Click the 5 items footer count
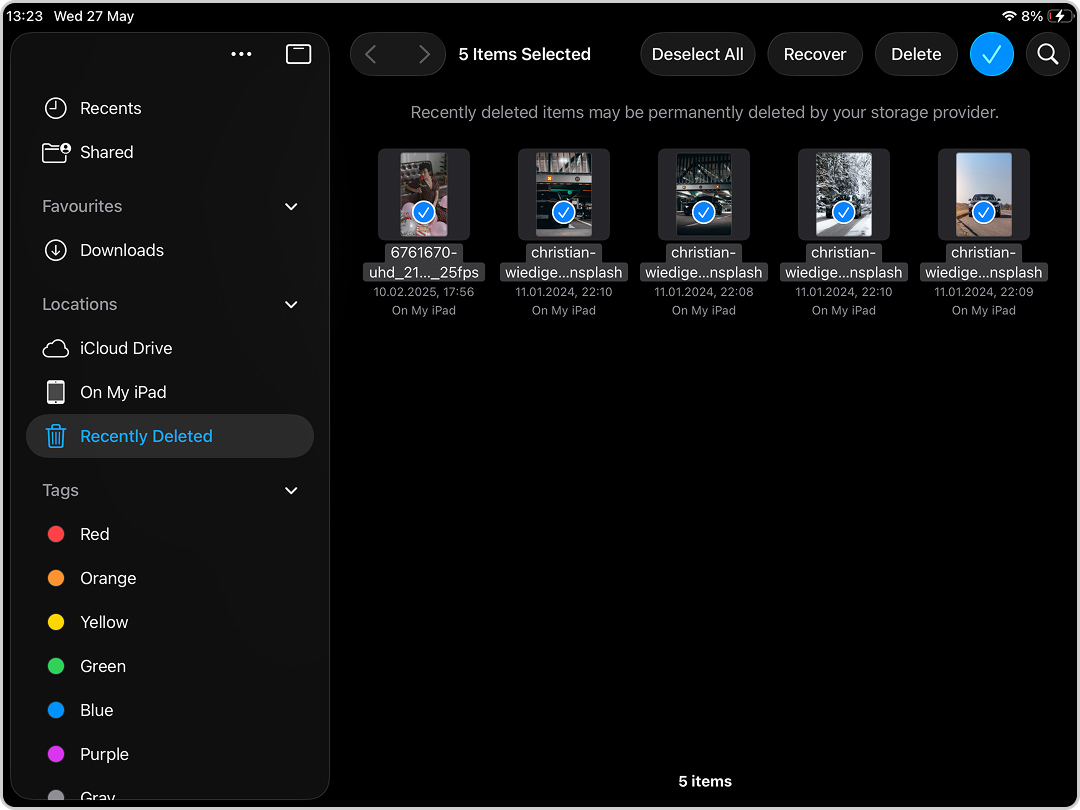 pyautogui.click(x=705, y=781)
